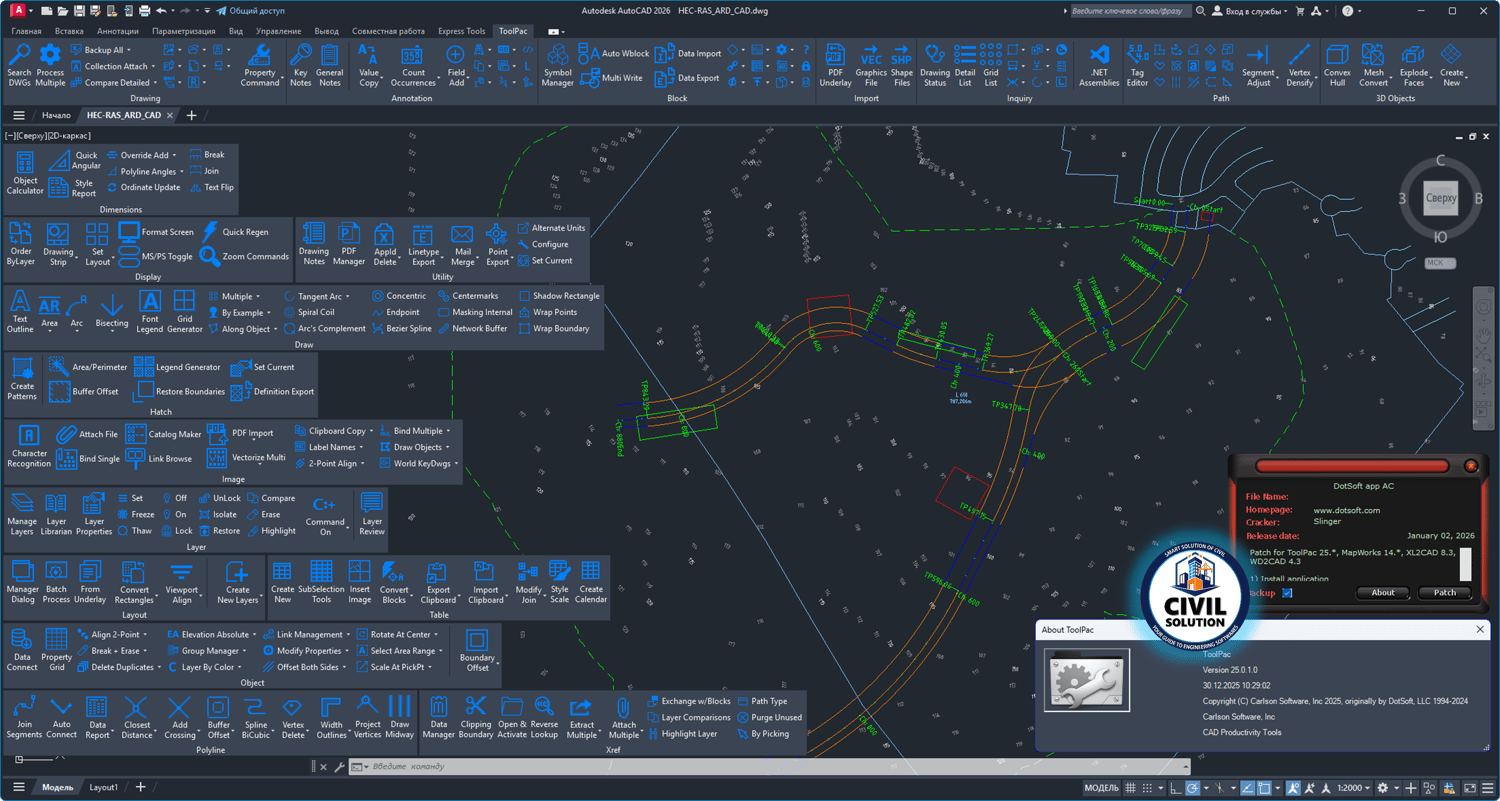Click the Order ByLayer tool
The image size is (1500, 801).
coord(21,244)
